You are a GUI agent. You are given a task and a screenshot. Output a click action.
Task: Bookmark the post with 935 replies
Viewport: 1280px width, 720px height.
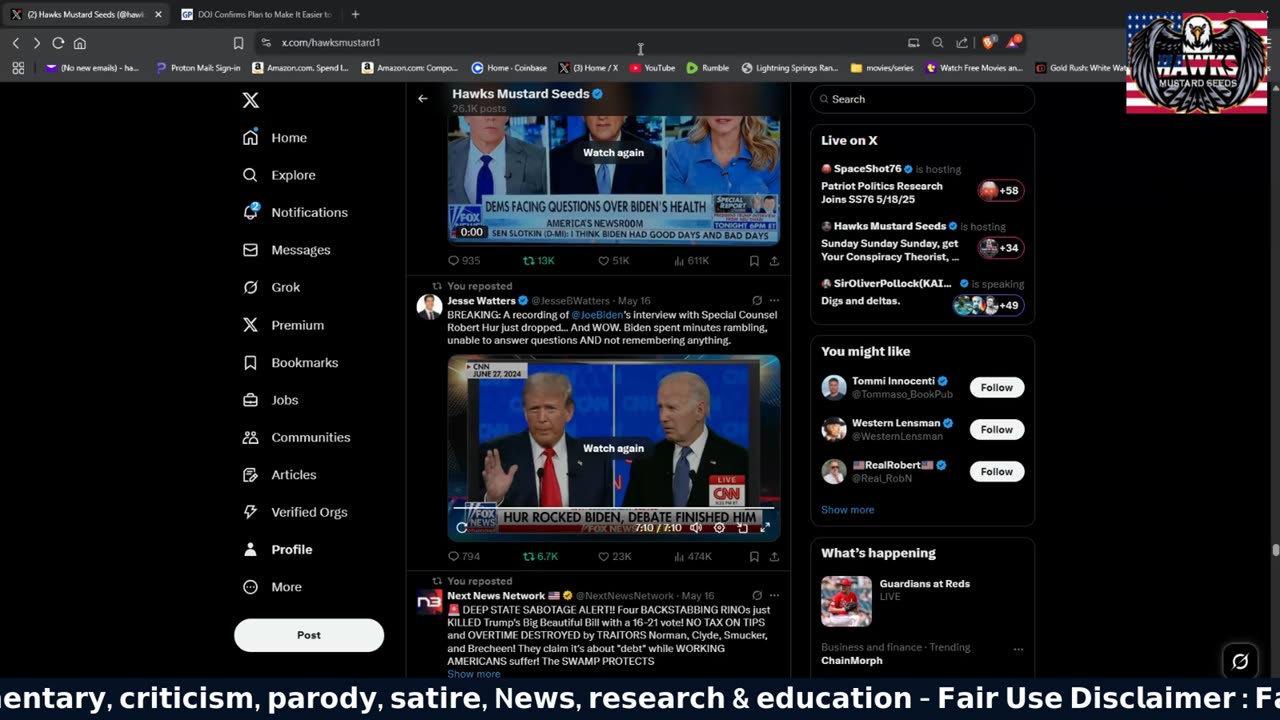[754, 260]
